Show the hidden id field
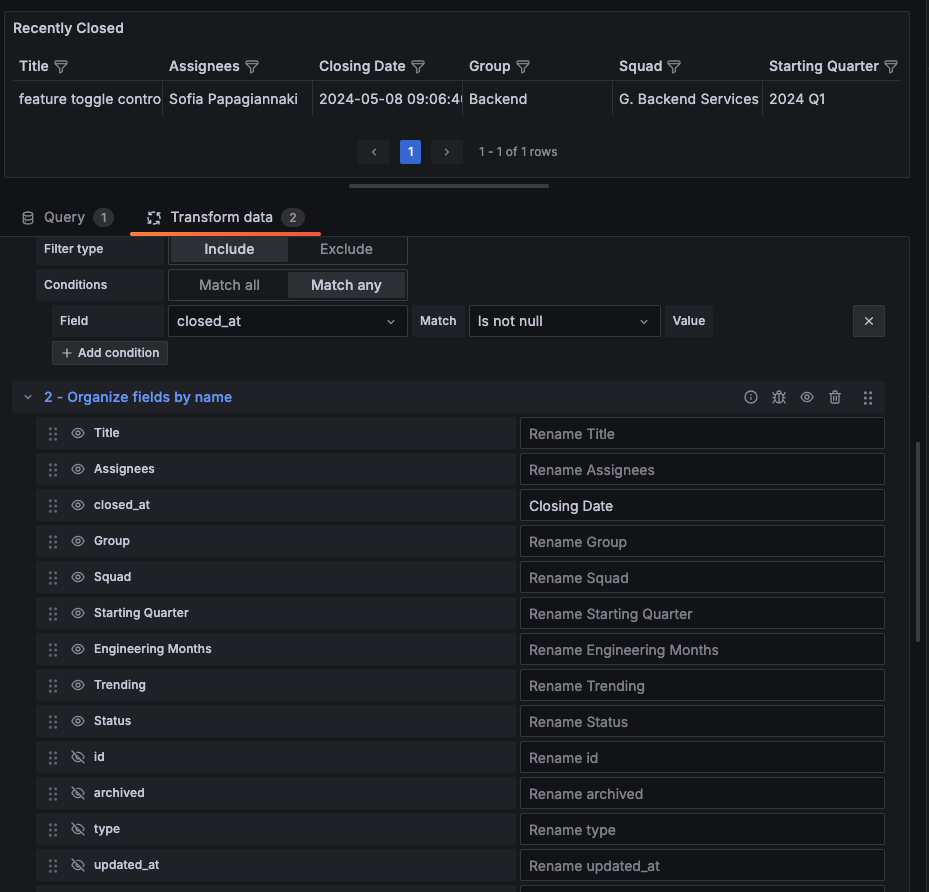The width and height of the screenshot is (929, 892). coord(78,757)
